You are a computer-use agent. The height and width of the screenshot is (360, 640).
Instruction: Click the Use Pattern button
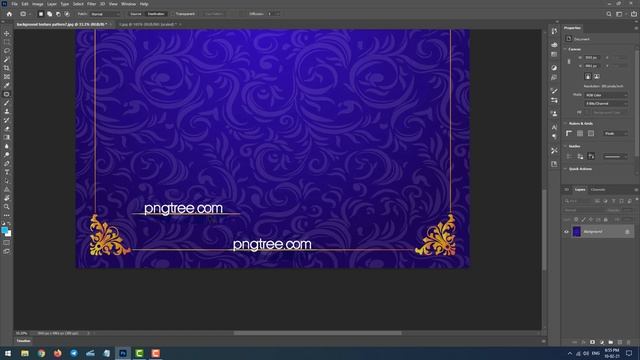(214, 14)
